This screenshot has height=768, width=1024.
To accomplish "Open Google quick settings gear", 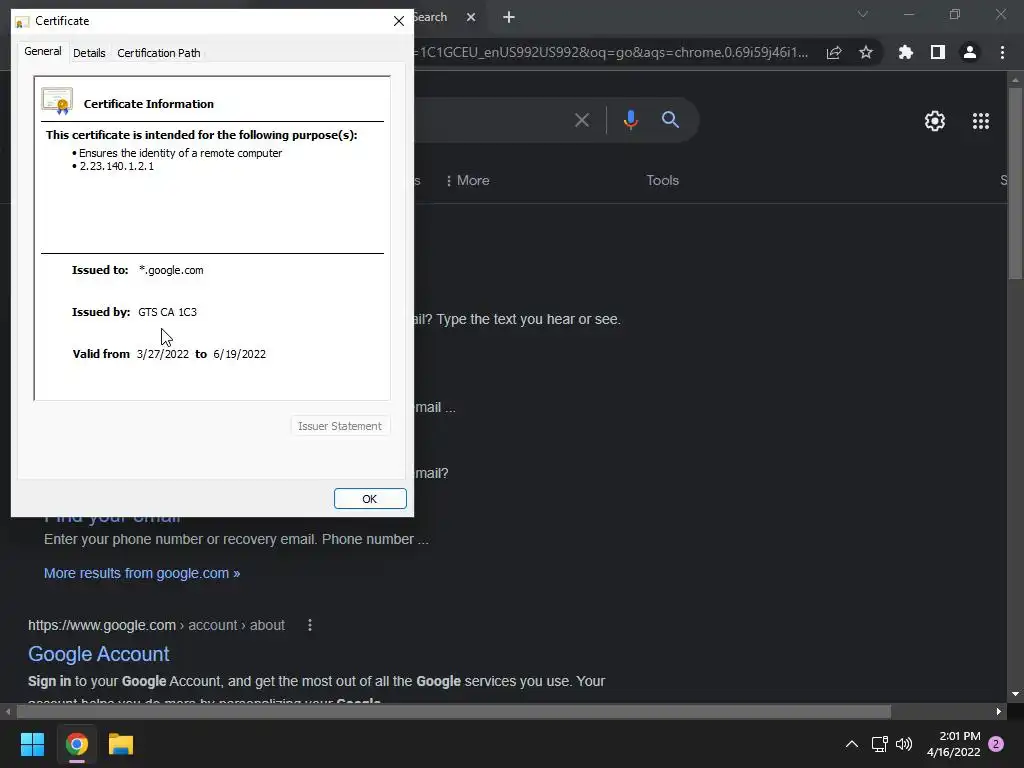I will (935, 121).
